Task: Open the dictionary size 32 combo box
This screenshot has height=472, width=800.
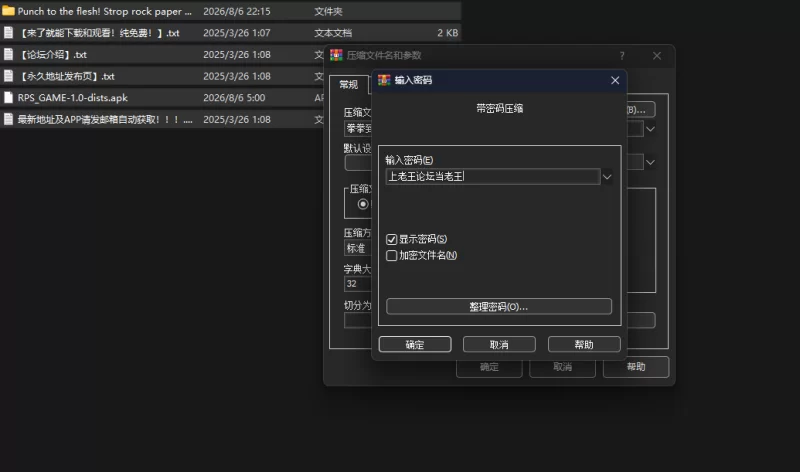Action: (358, 284)
